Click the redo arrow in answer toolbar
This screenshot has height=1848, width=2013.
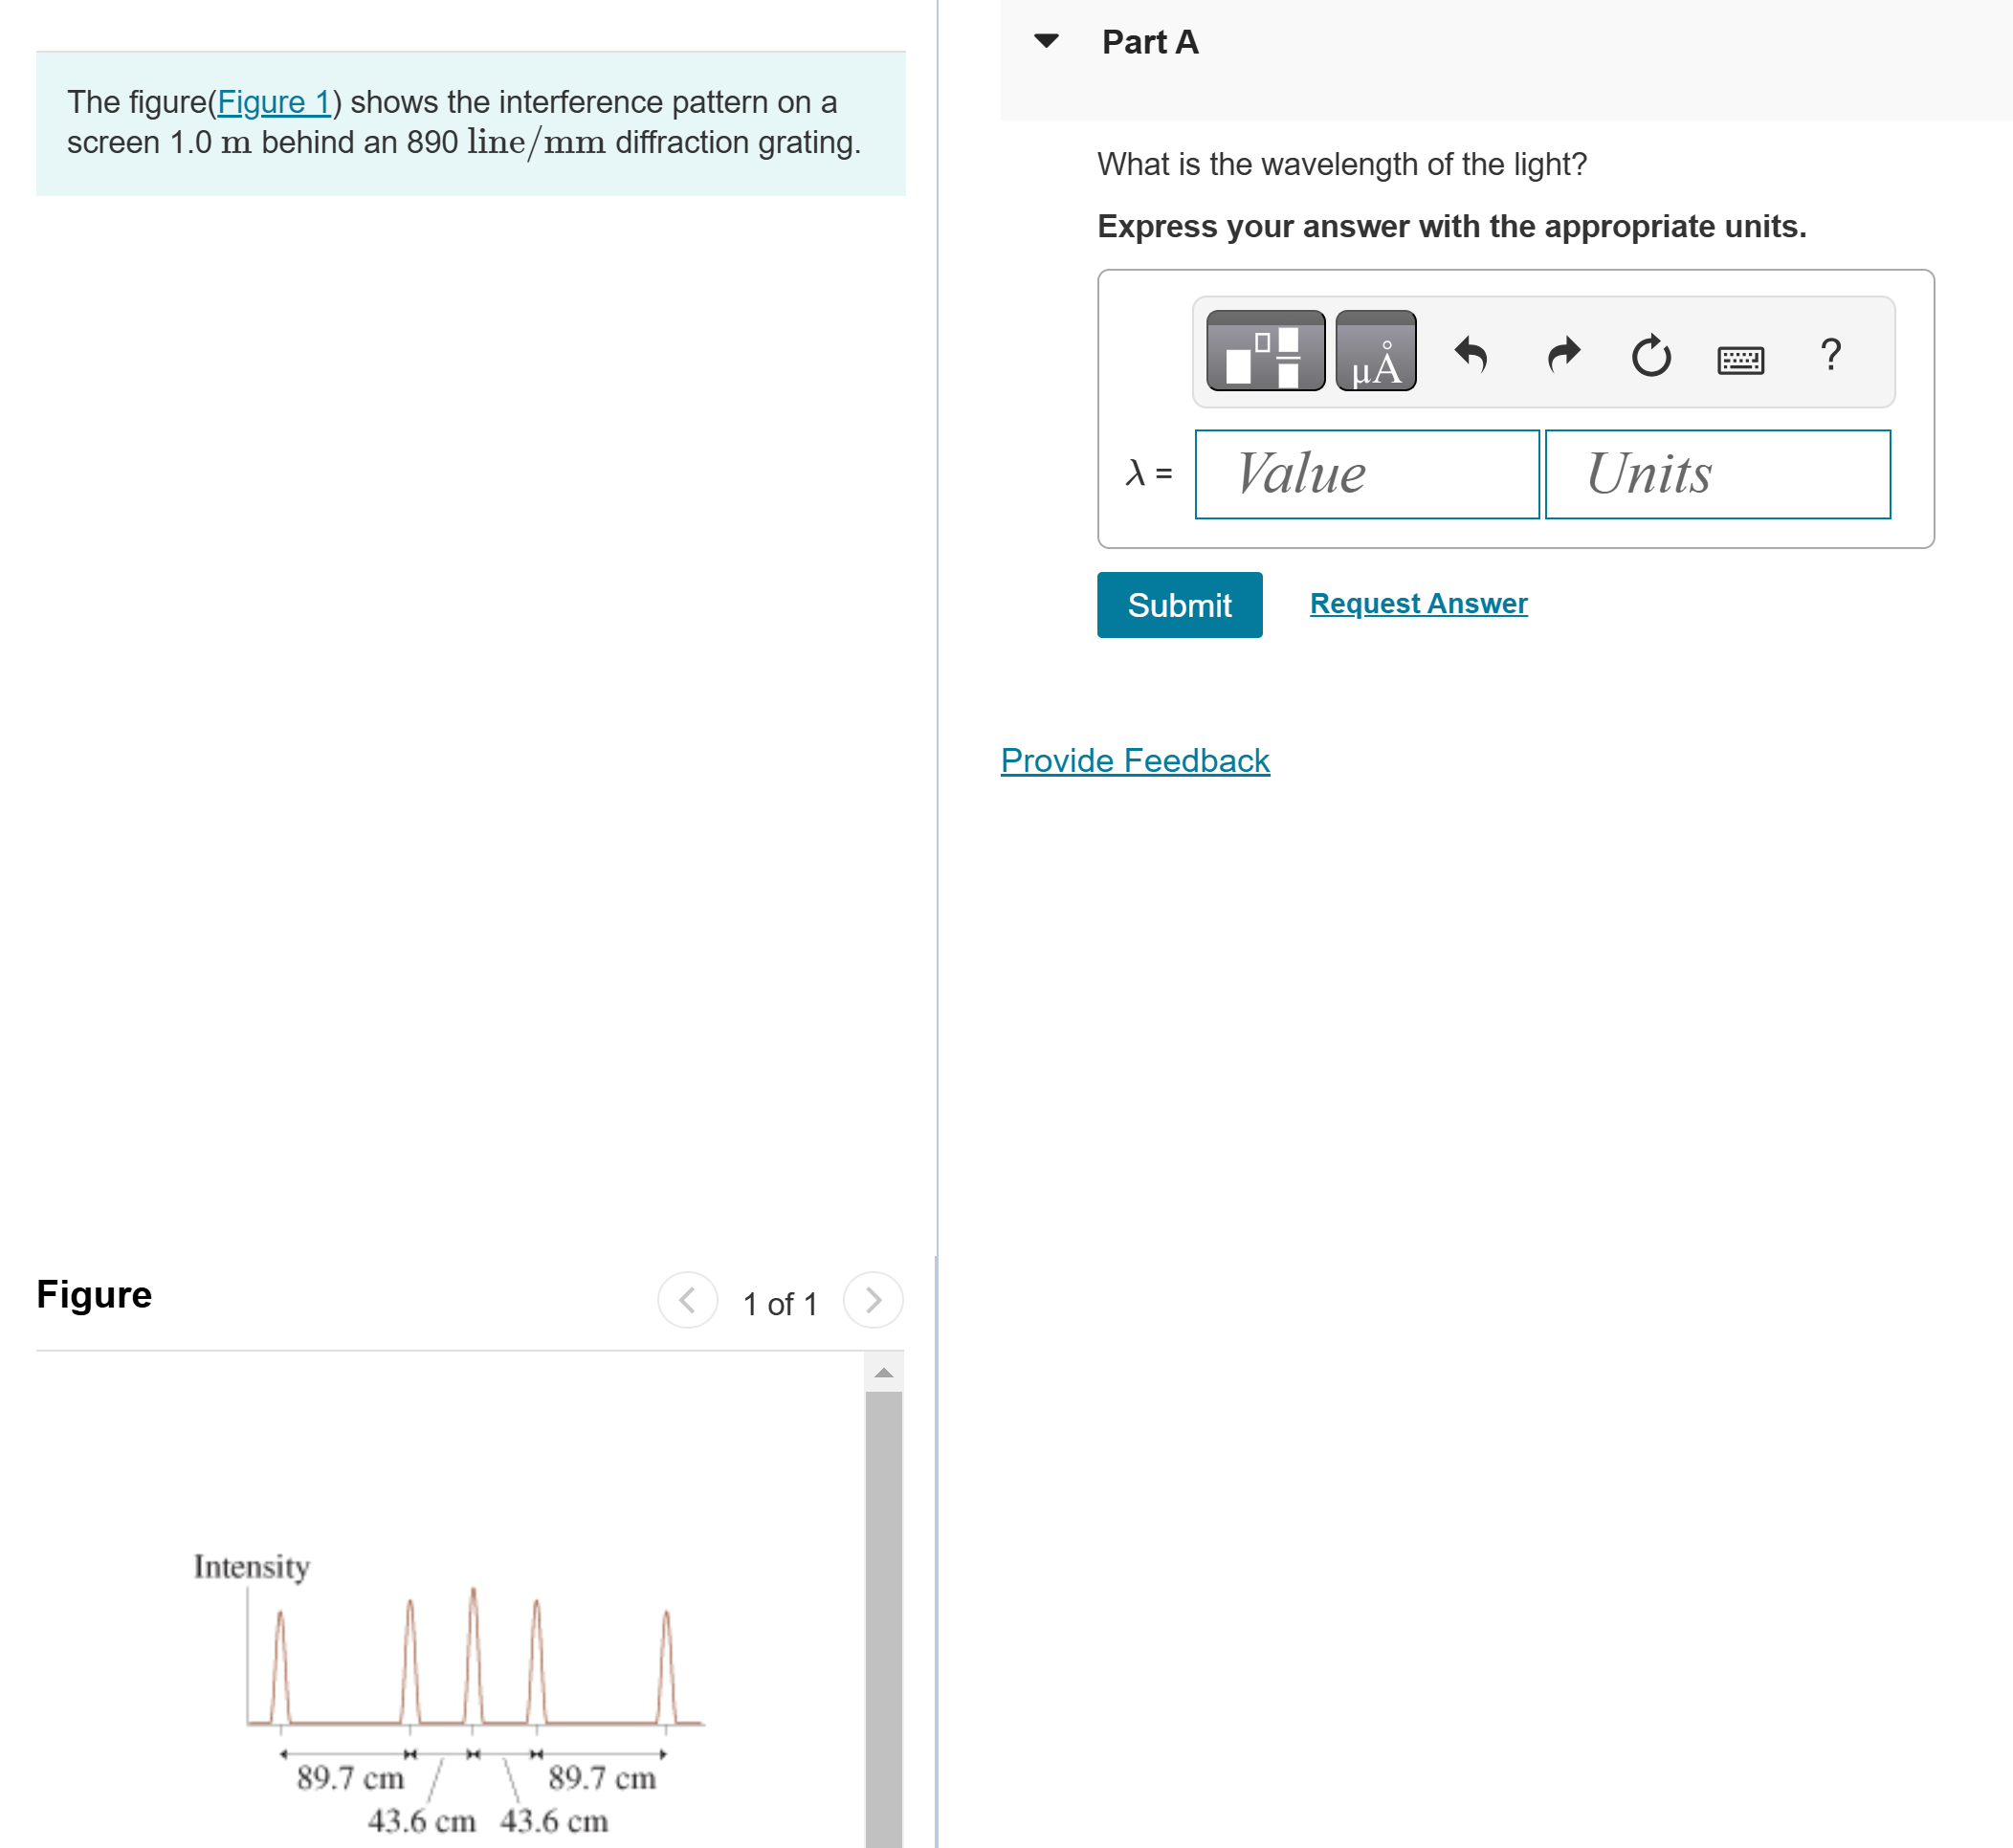point(1562,355)
